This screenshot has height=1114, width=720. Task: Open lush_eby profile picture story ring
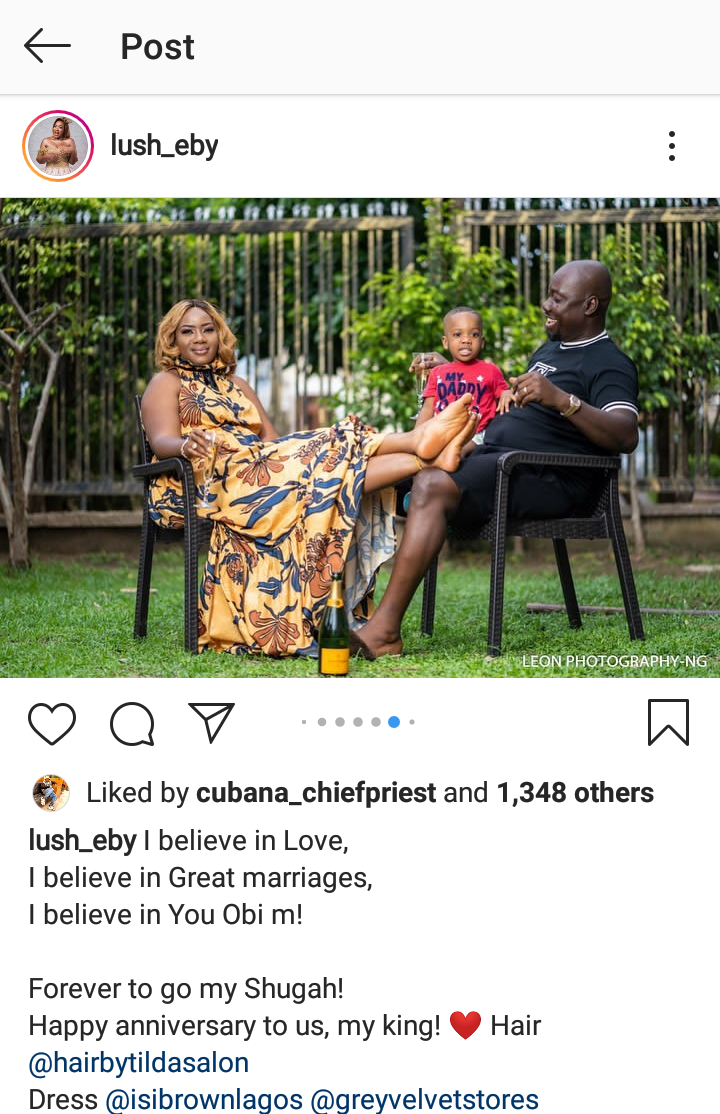[x=58, y=146]
